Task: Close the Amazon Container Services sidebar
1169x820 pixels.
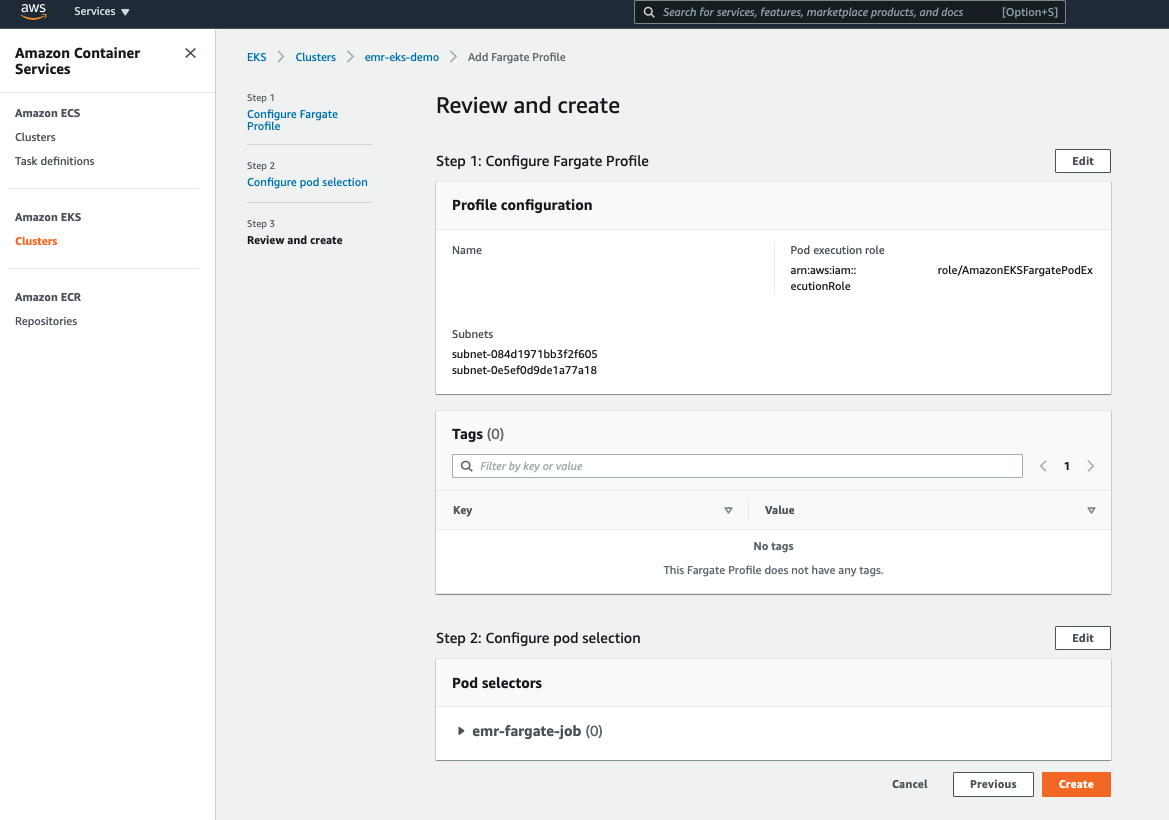Action: point(190,53)
